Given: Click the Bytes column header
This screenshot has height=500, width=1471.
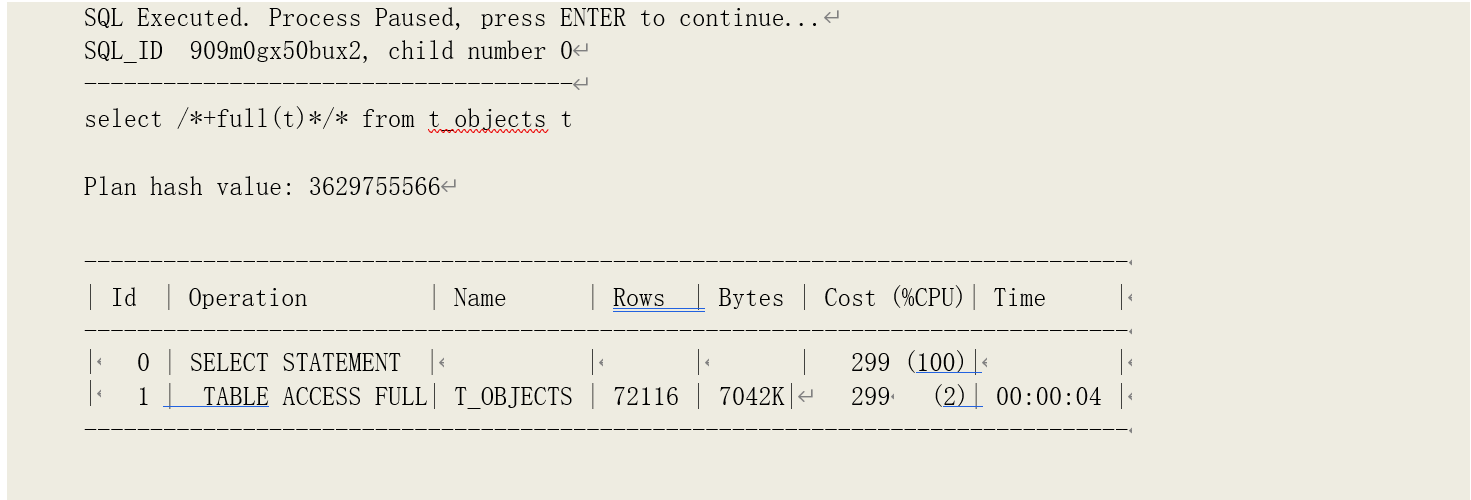Looking at the screenshot, I should click(x=751, y=298).
